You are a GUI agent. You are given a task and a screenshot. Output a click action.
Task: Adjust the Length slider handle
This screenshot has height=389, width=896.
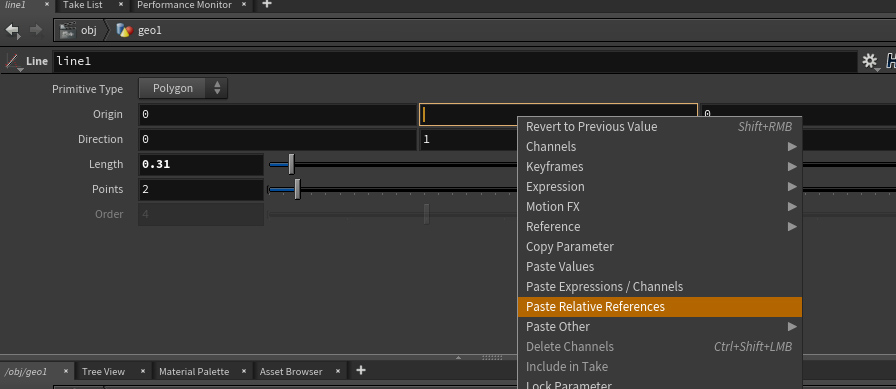pyautogui.click(x=291, y=165)
